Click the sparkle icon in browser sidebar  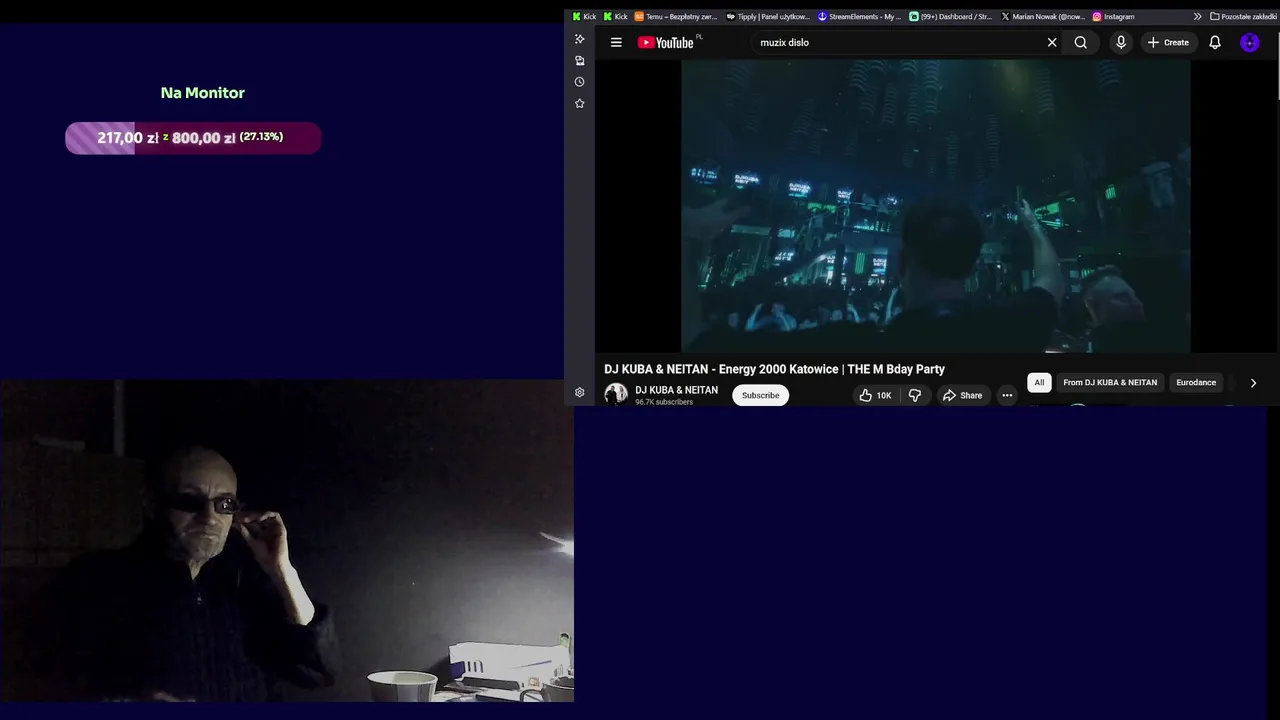579,39
